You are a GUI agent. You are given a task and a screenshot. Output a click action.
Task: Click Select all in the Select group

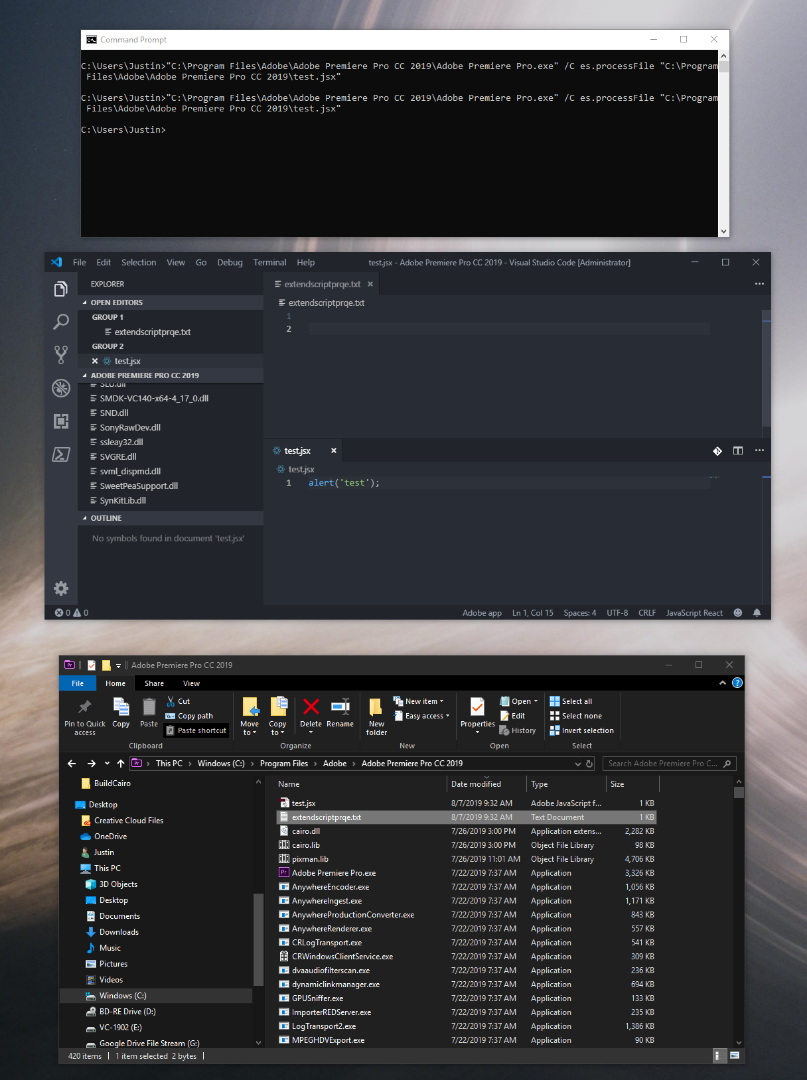point(571,701)
